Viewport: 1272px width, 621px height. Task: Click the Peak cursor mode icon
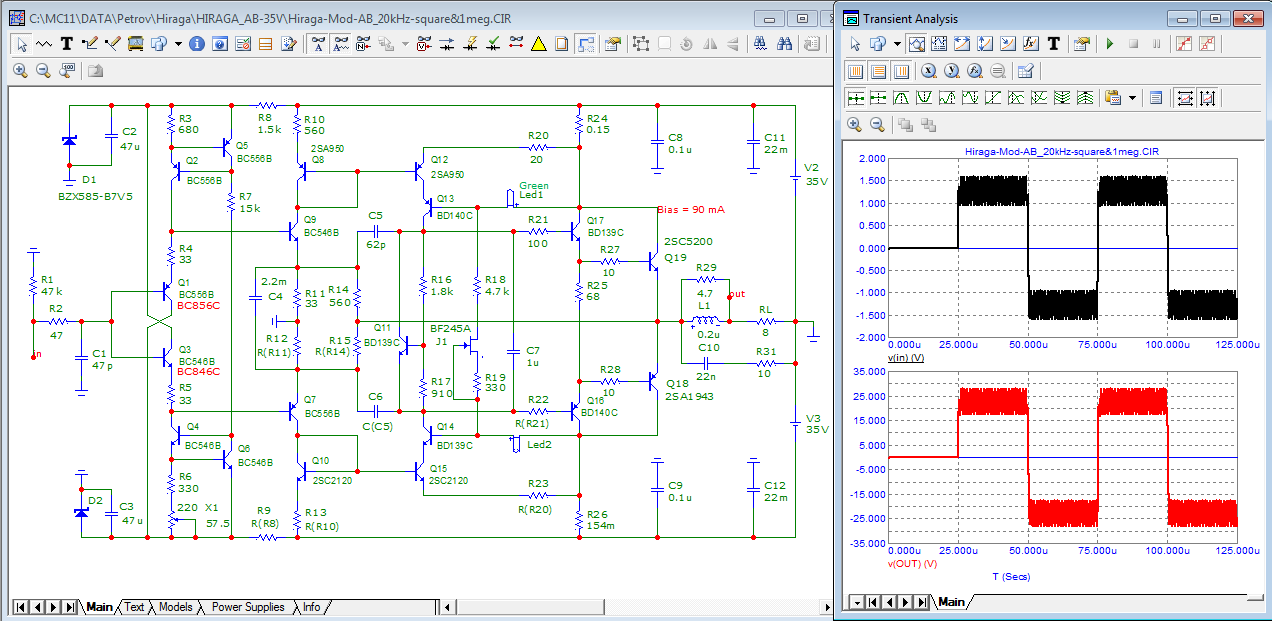click(901, 98)
